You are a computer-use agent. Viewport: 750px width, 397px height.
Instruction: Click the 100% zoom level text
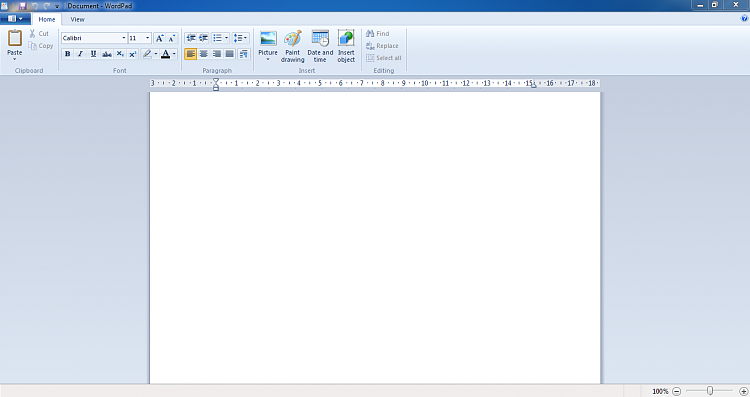(660, 391)
